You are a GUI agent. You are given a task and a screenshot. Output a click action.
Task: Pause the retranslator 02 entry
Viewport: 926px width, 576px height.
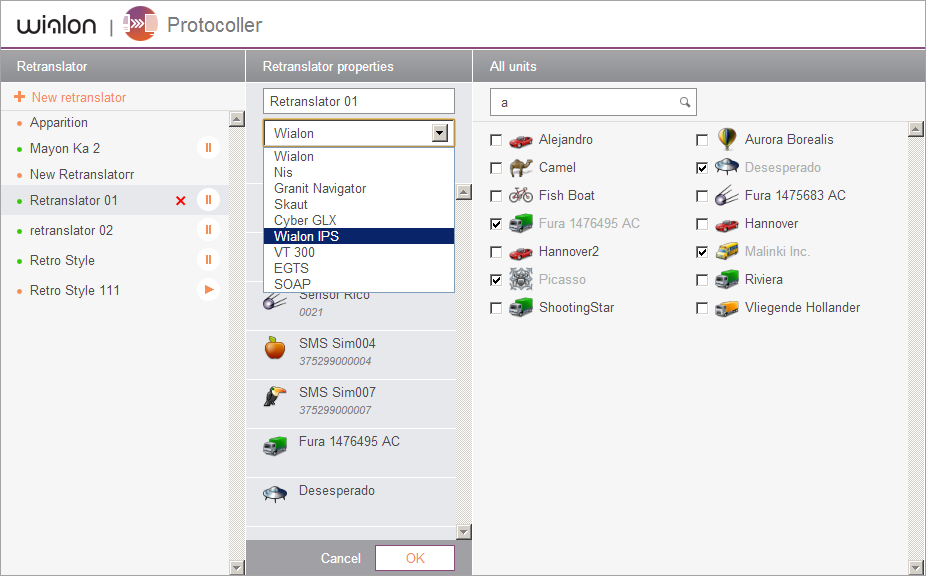coord(208,229)
